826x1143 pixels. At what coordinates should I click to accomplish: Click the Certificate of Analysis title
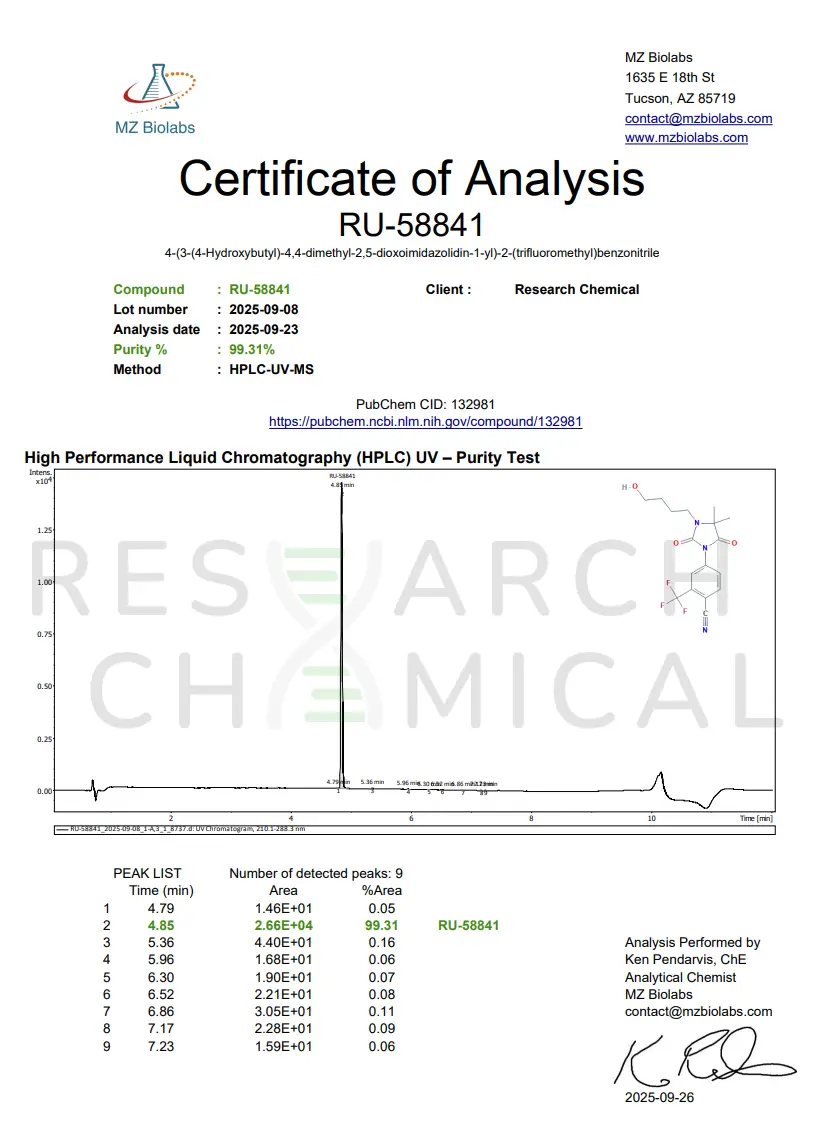pos(411,178)
